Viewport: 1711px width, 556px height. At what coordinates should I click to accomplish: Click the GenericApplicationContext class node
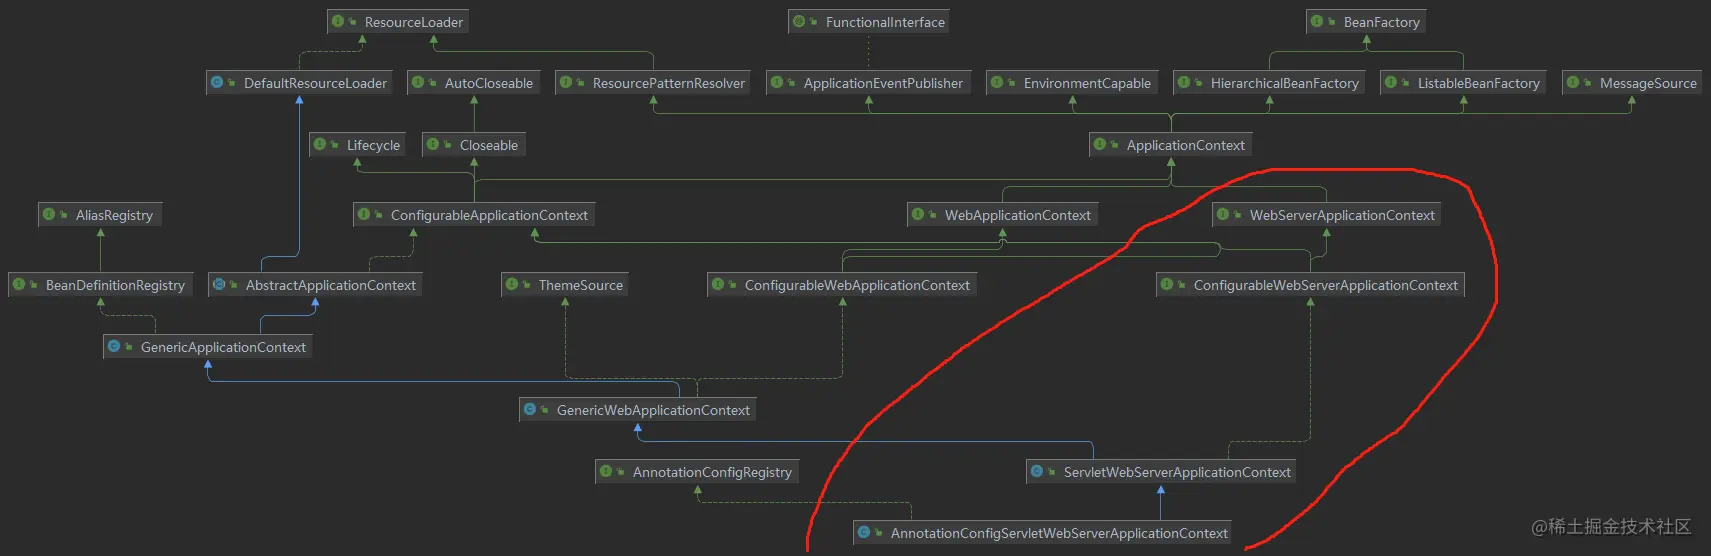(208, 347)
